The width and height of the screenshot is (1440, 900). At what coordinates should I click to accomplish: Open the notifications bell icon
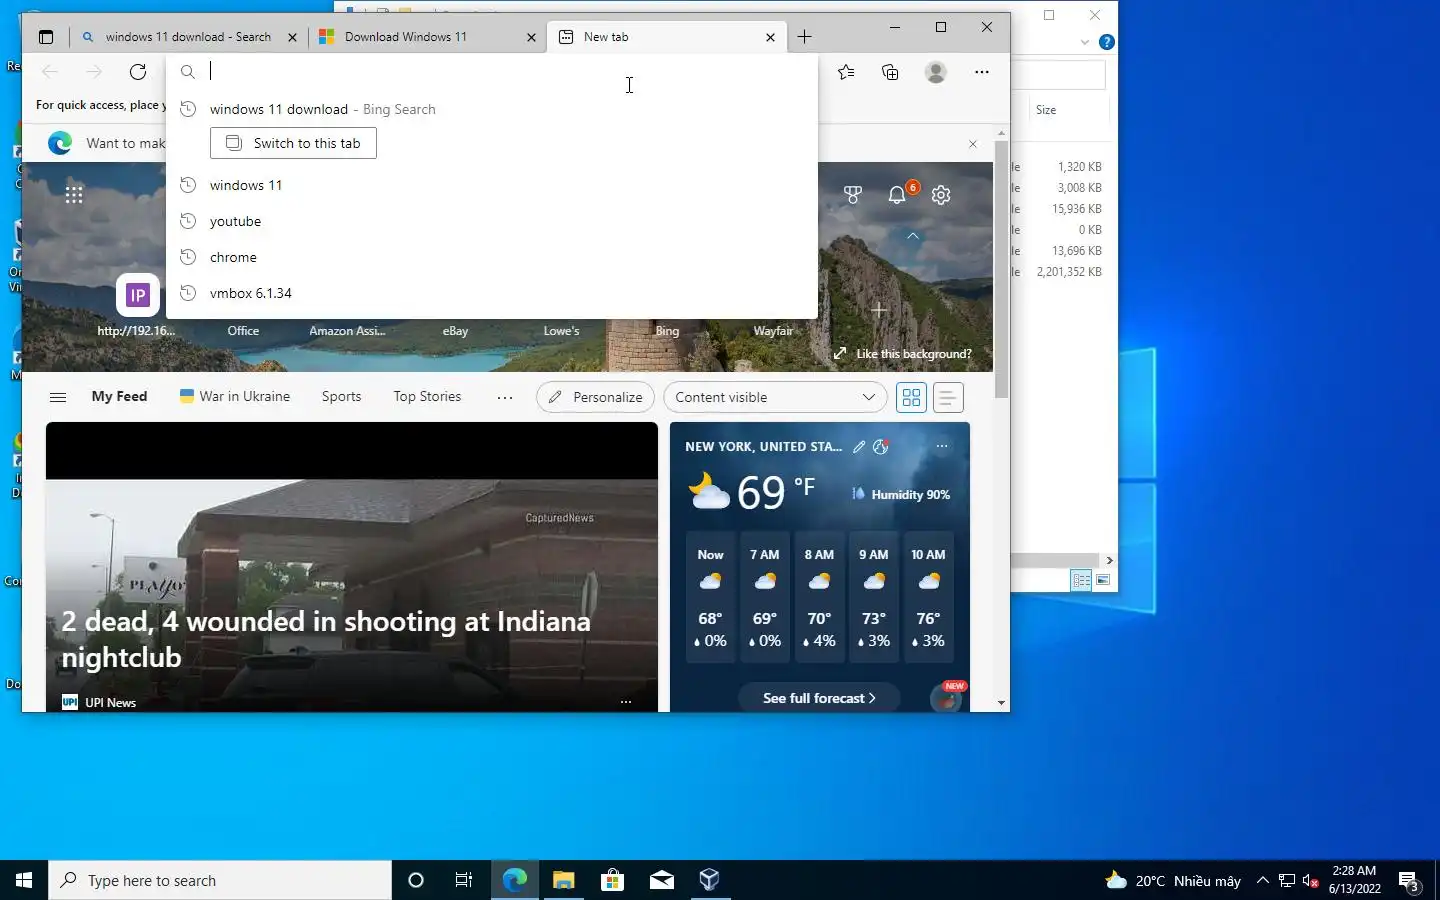click(x=897, y=195)
